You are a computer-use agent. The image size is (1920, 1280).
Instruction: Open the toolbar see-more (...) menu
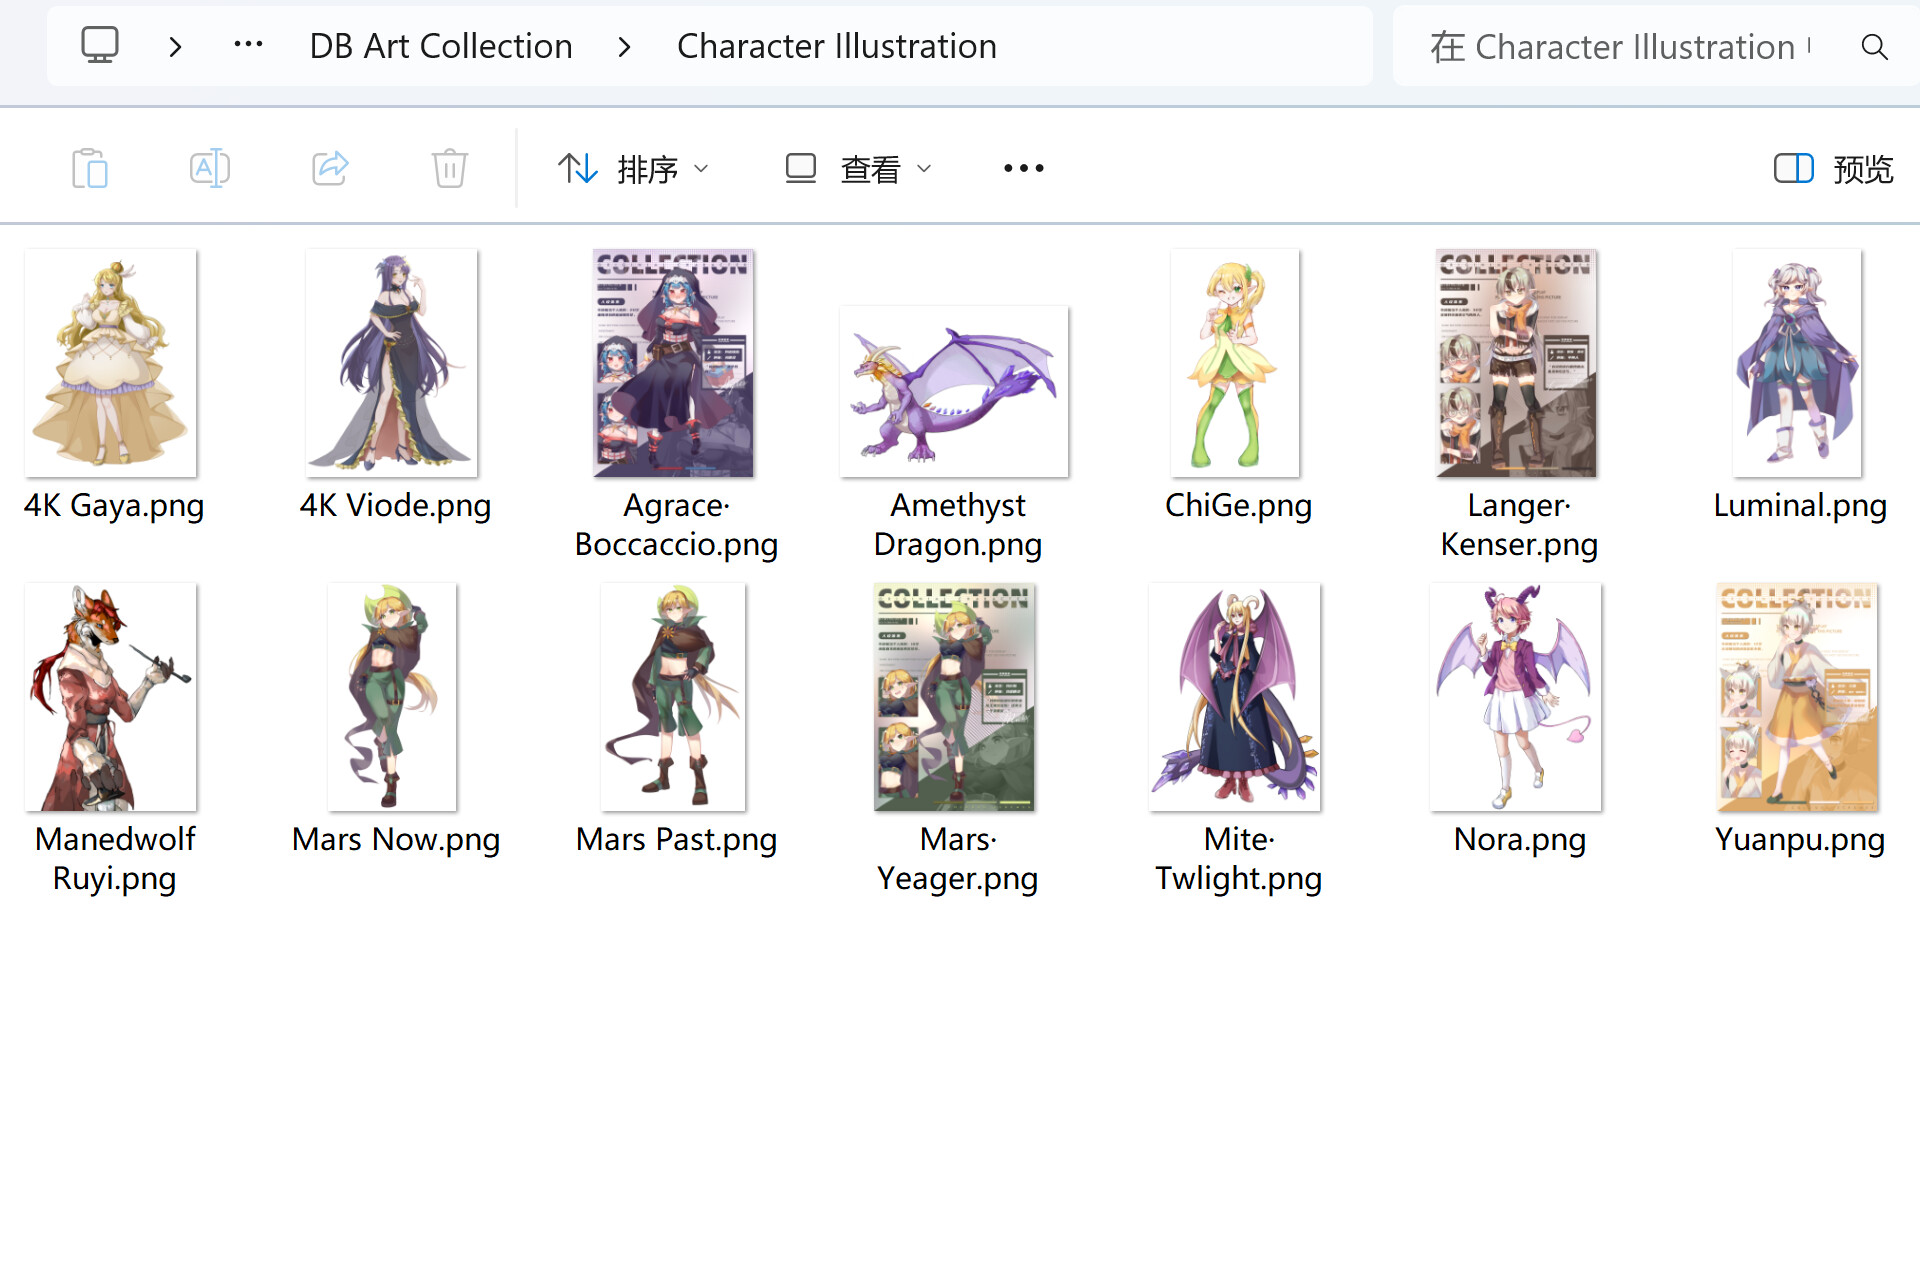click(x=1024, y=168)
